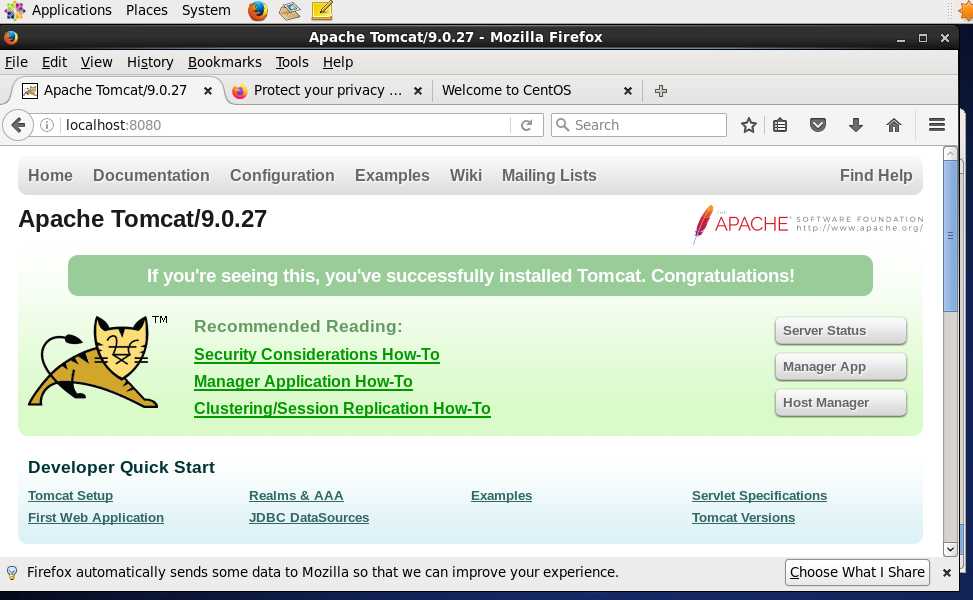Image resolution: width=973 pixels, height=600 pixels.
Task: Close the Apache Tomcat/9.0.27 tab
Action: coord(208,91)
